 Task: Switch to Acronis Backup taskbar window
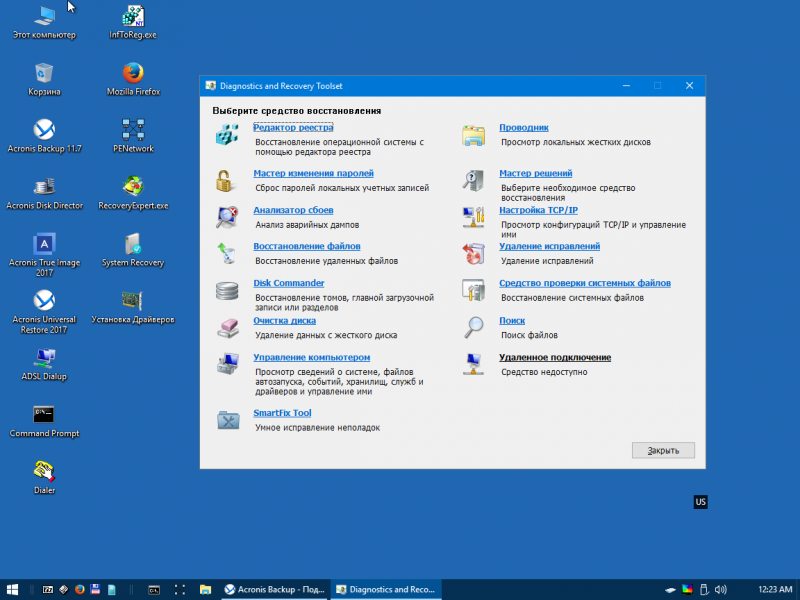point(274,590)
